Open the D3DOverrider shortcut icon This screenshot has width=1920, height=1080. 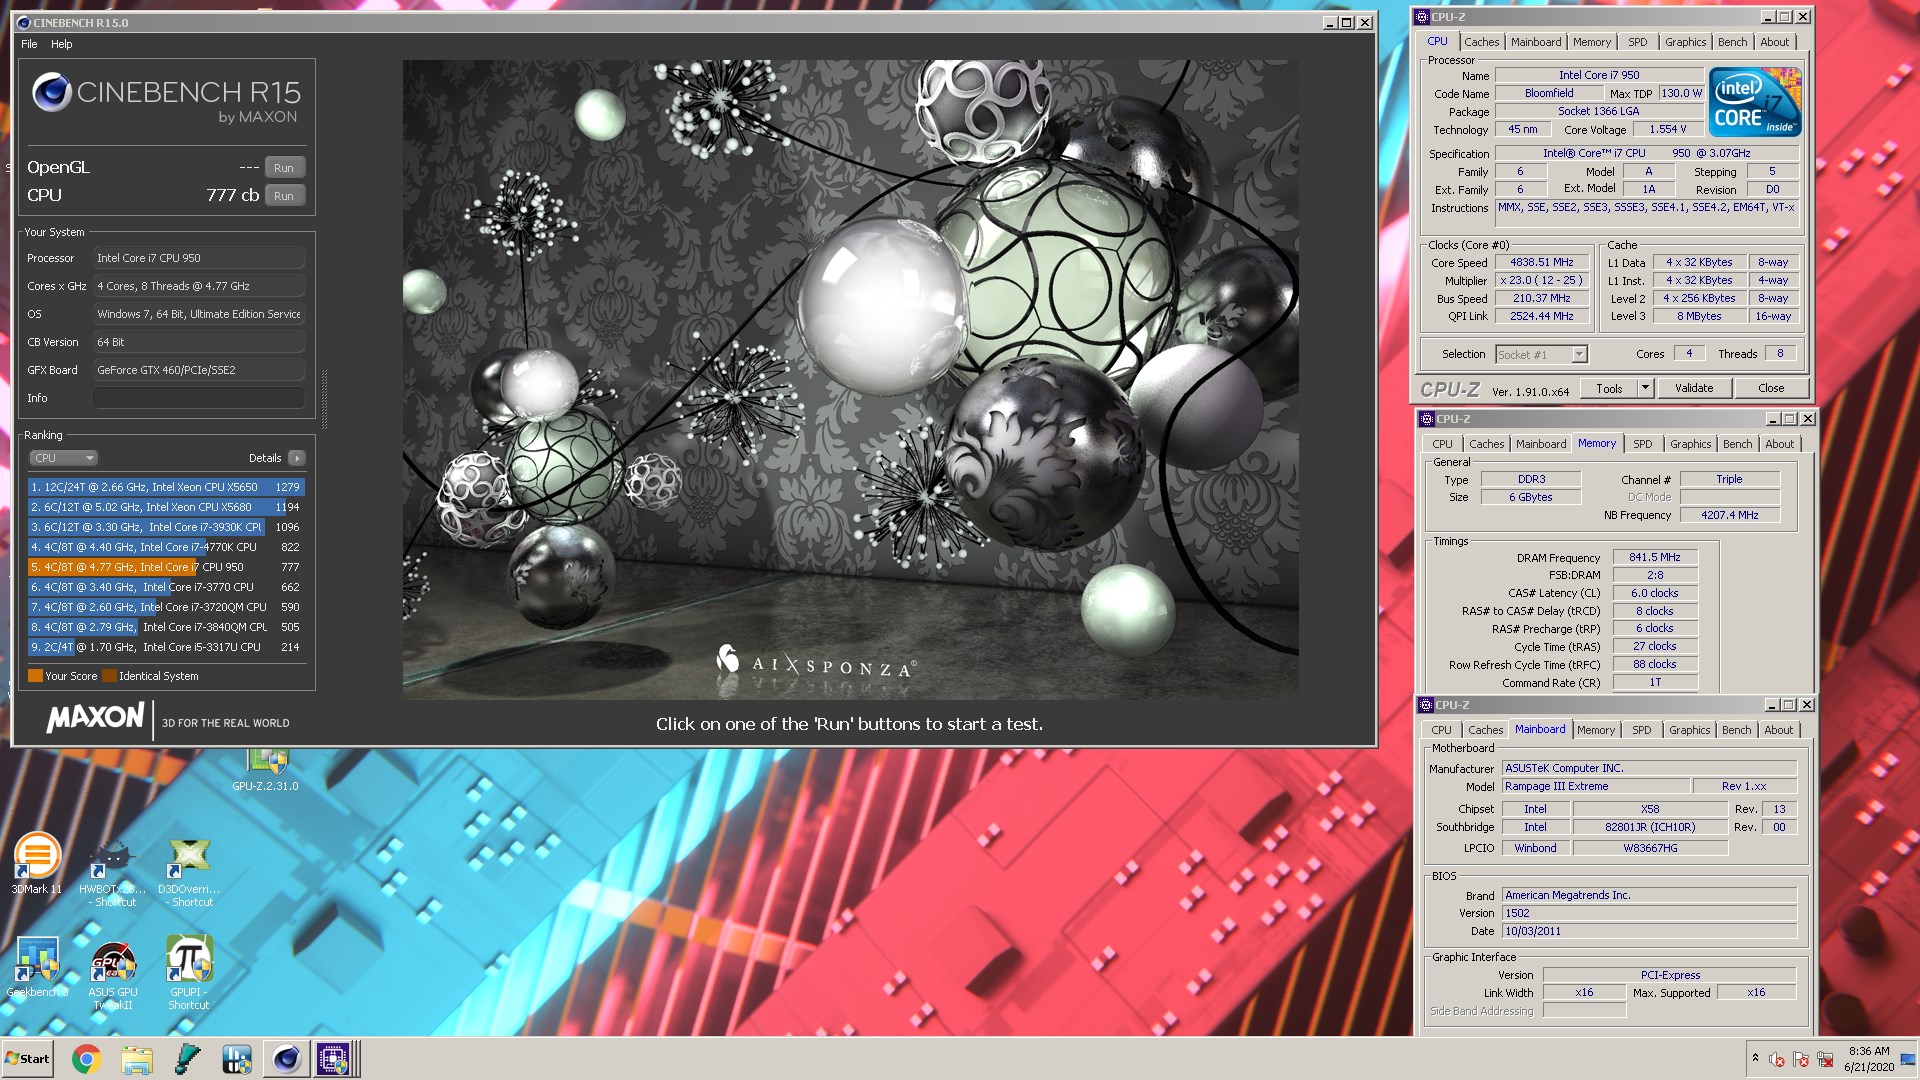[189, 872]
